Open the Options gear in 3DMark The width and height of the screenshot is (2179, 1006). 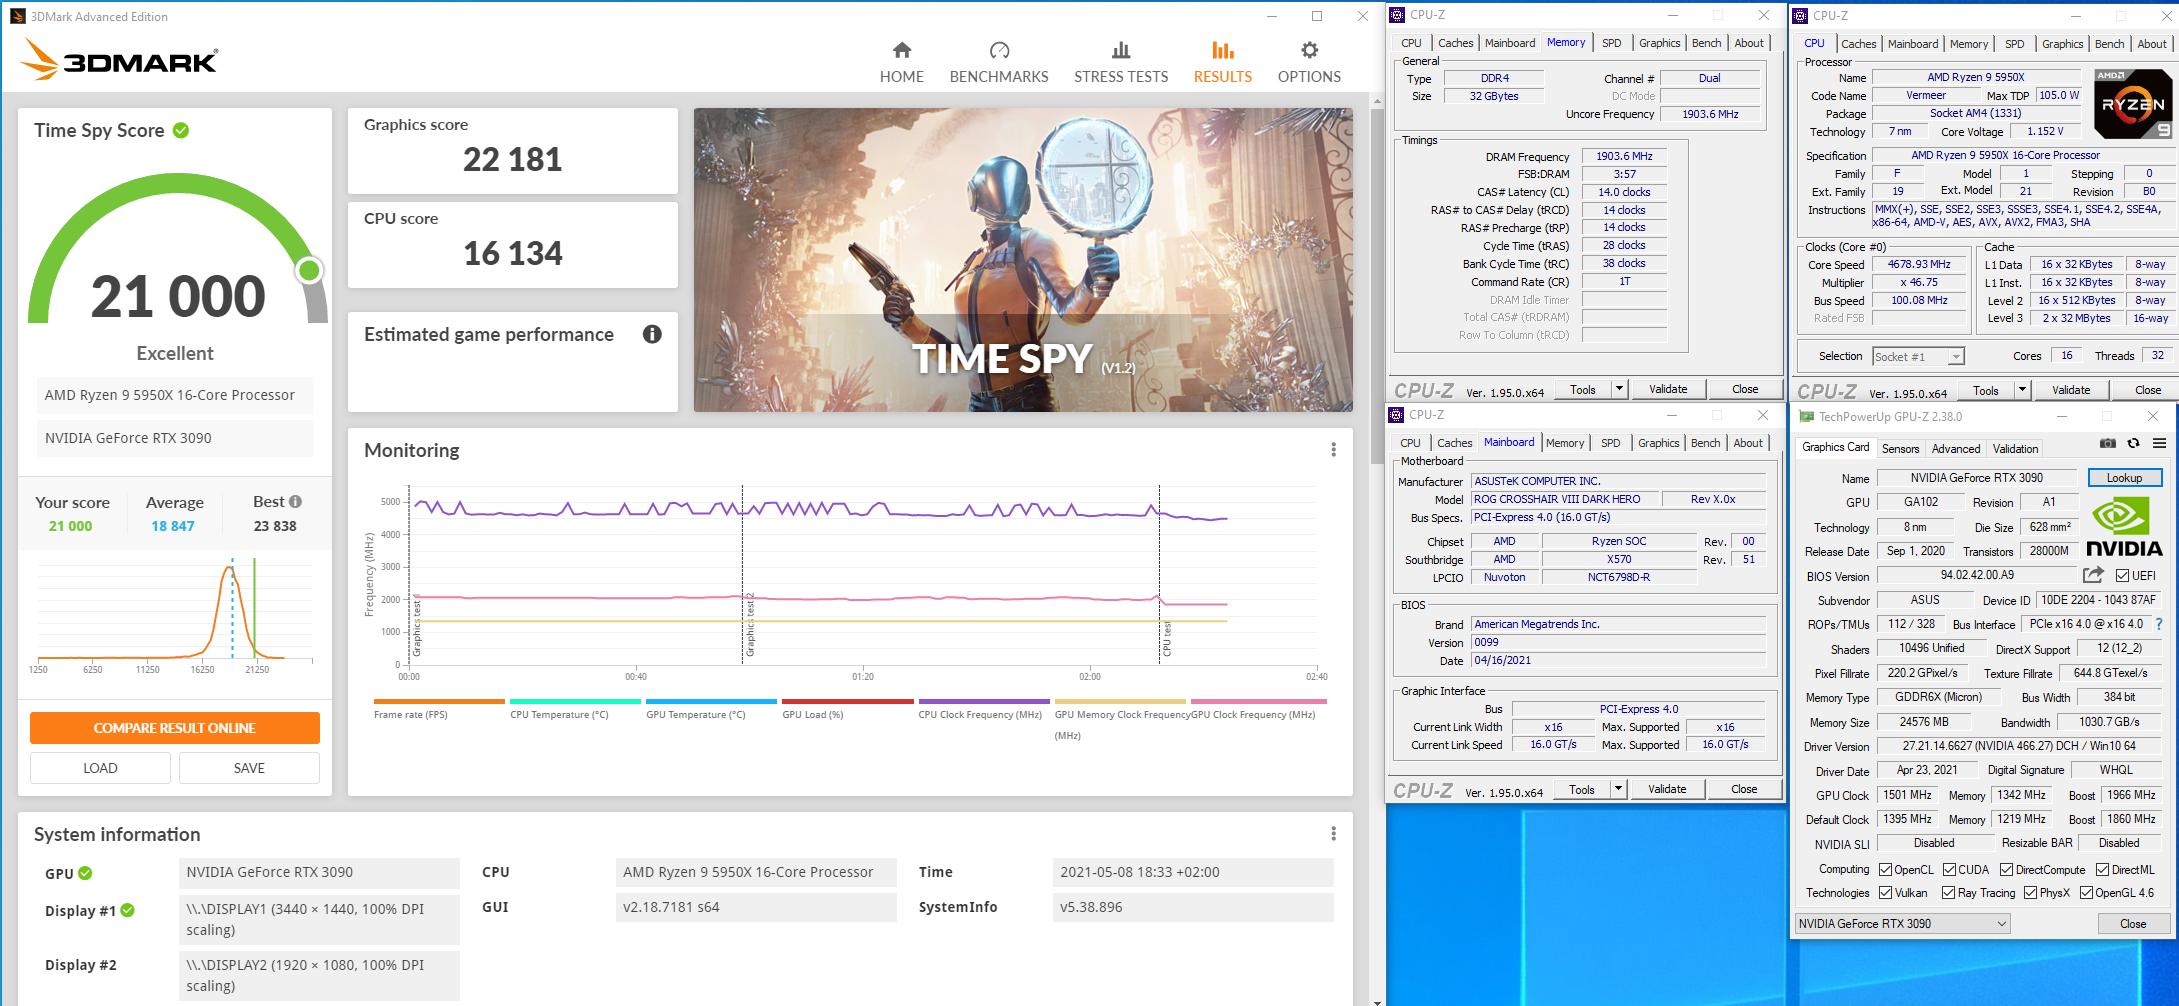pyautogui.click(x=1309, y=50)
